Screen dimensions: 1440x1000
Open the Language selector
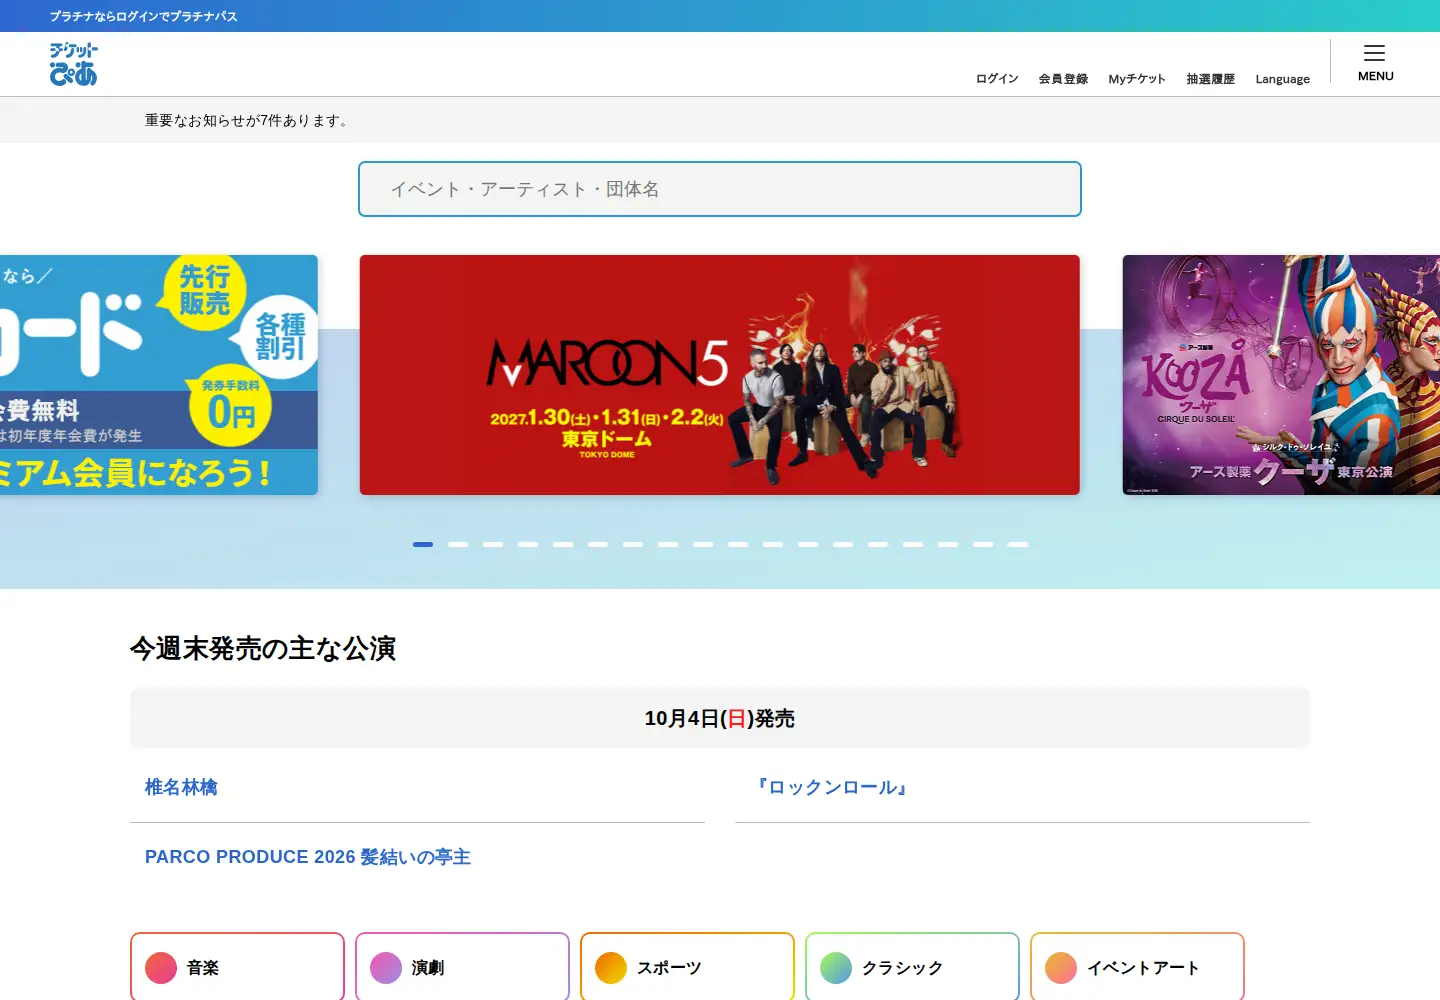point(1283,79)
